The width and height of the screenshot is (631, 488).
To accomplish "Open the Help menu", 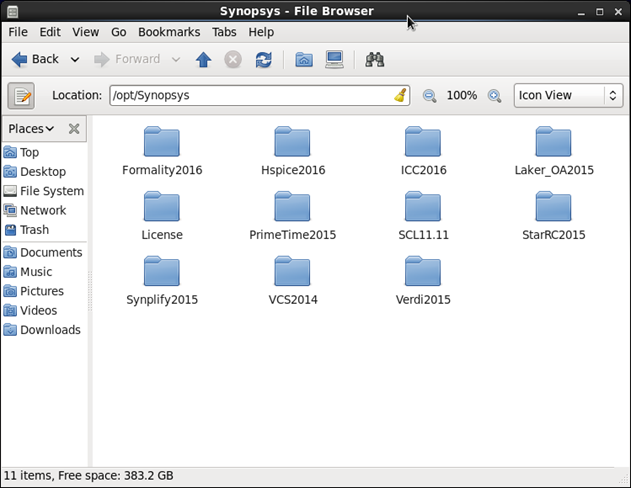I will [x=261, y=32].
